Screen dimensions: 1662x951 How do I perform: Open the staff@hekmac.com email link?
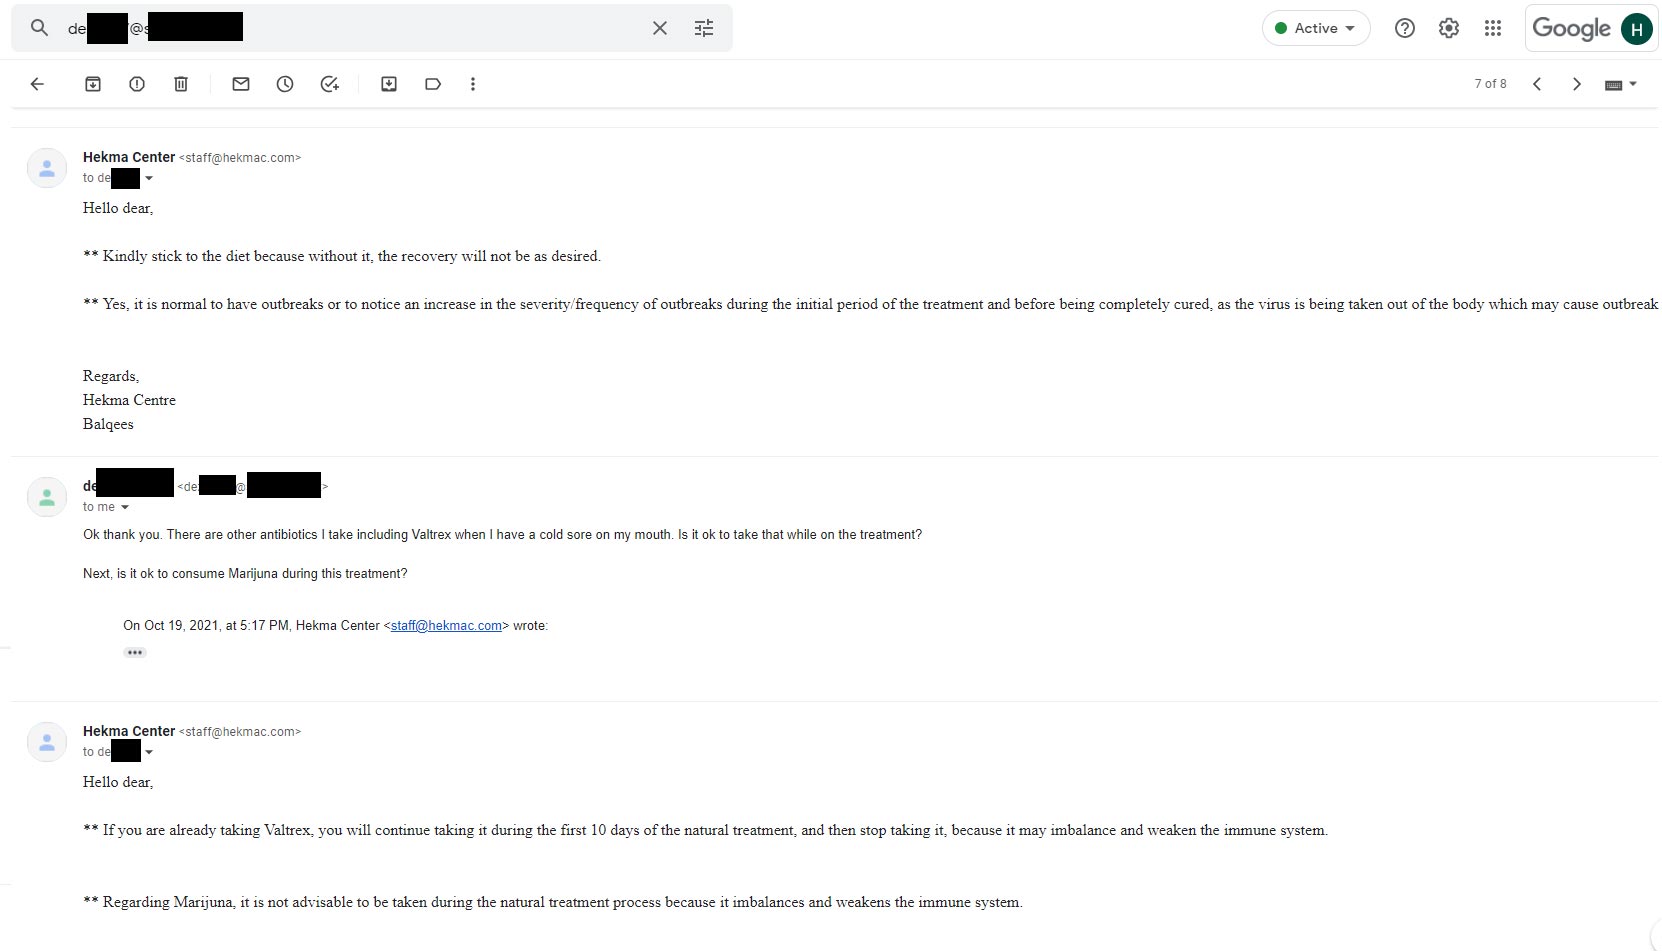(x=446, y=626)
